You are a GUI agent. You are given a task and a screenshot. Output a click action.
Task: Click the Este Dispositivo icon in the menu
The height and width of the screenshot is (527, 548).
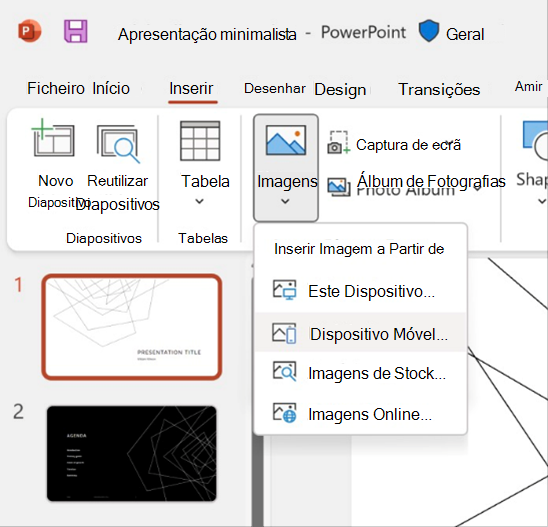(284, 290)
